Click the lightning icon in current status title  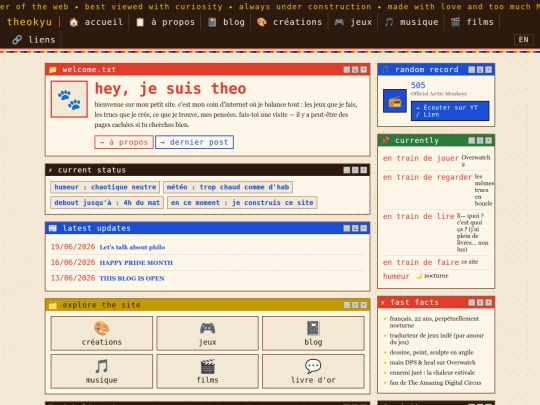pyautogui.click(x=51, y=170)
